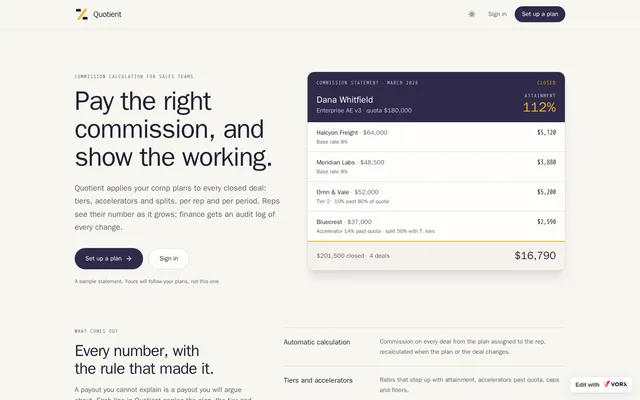Click the arrow icon in Set up a plan

[129, 258]
